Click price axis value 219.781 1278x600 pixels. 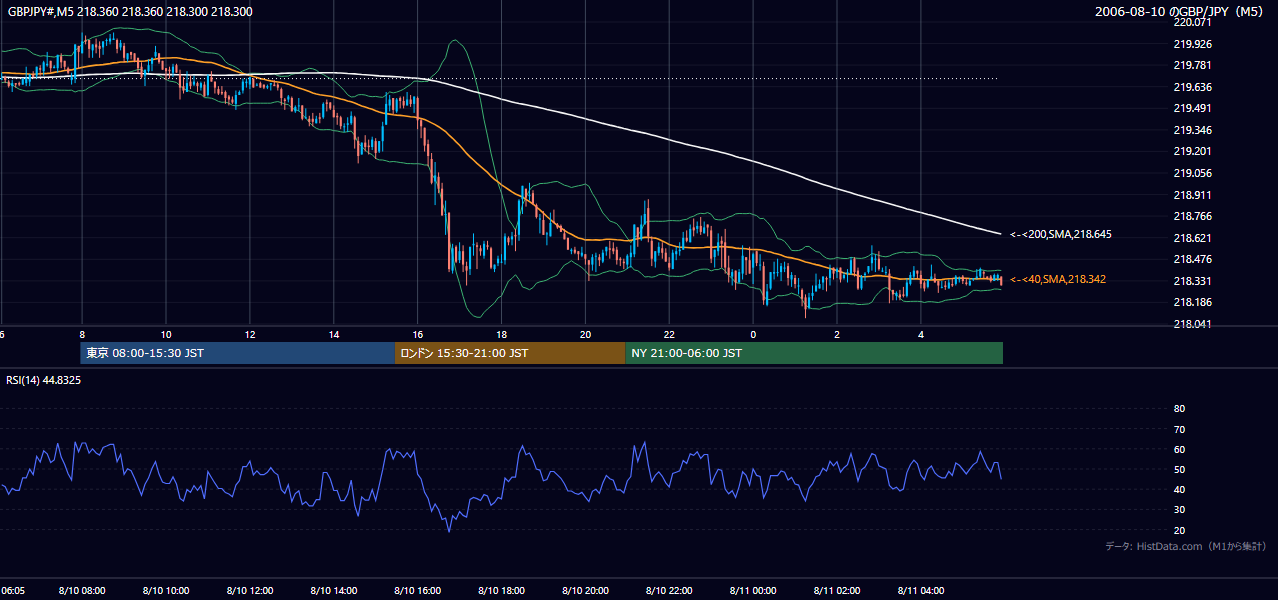coord(1193,65)
